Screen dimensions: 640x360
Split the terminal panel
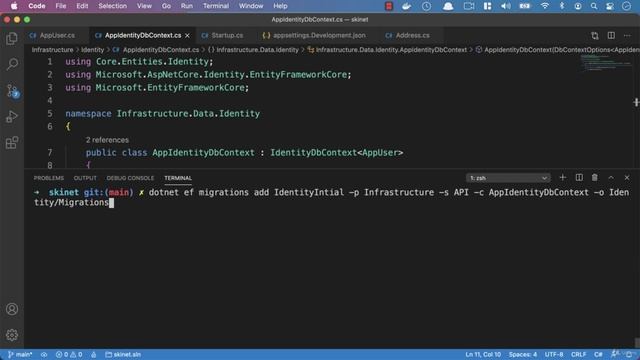coord(579,178)
